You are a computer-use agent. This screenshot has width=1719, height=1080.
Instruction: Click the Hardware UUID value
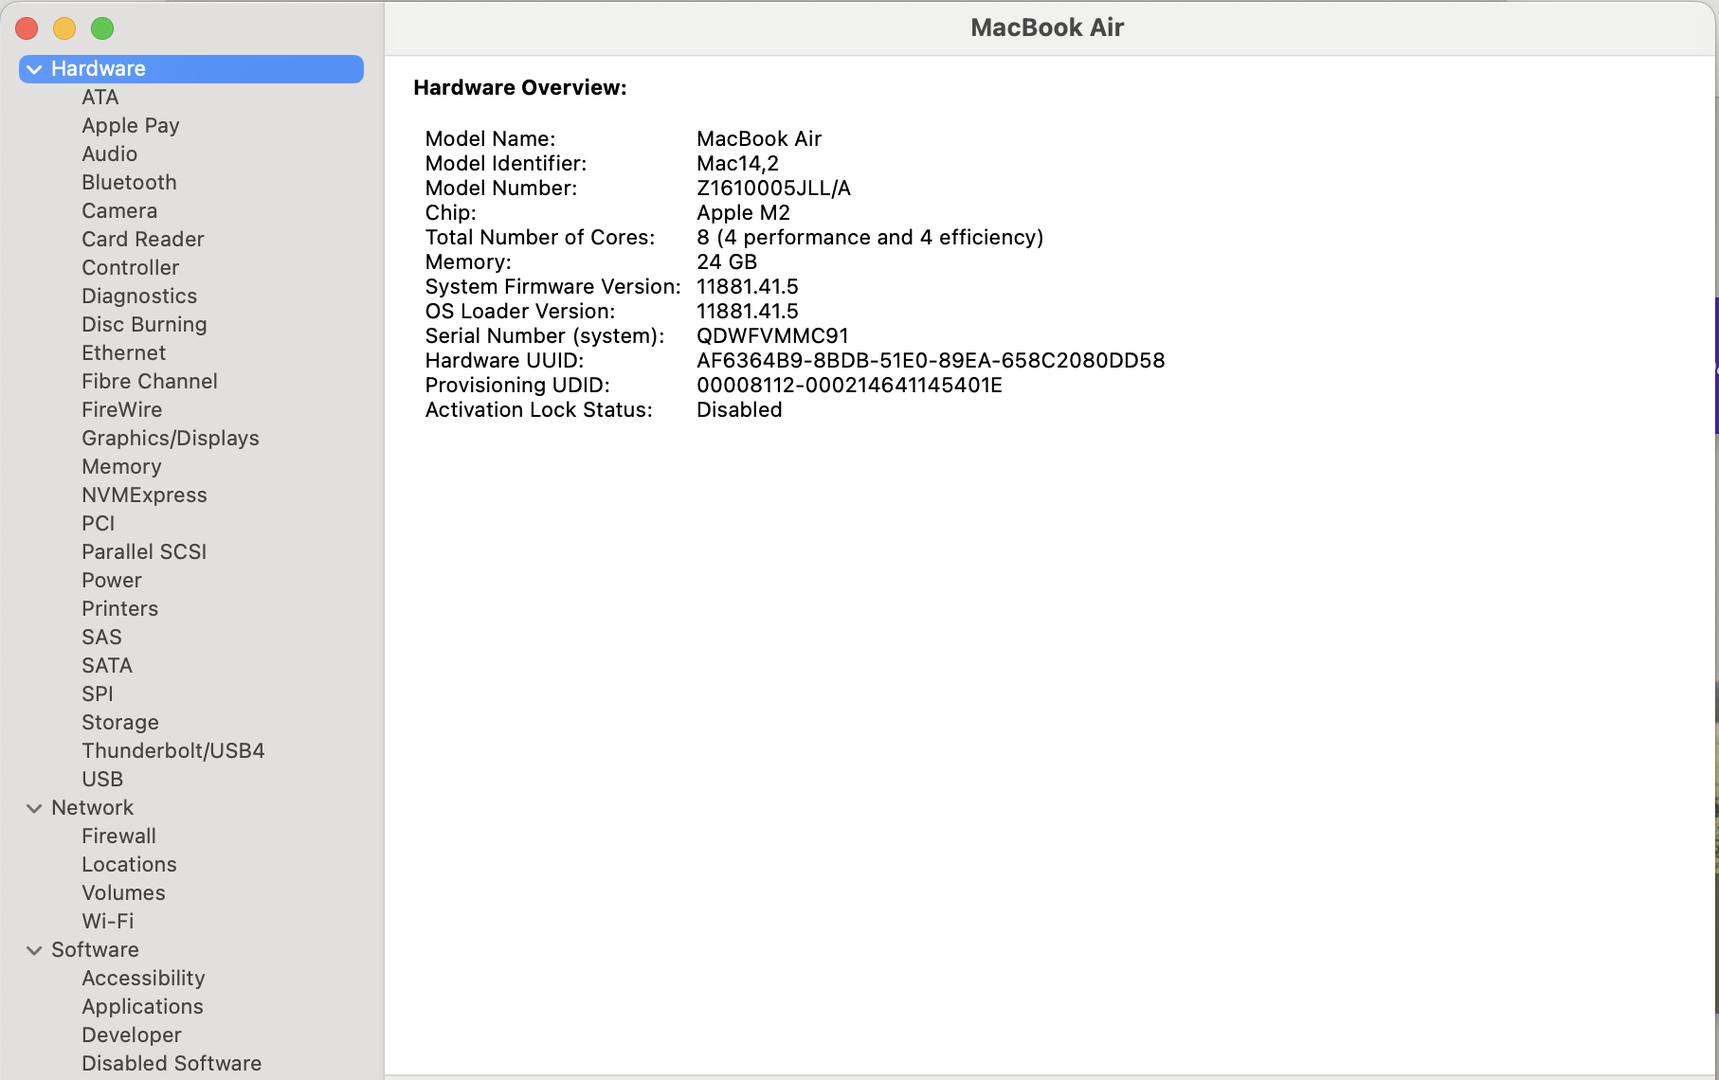[930, 360]
